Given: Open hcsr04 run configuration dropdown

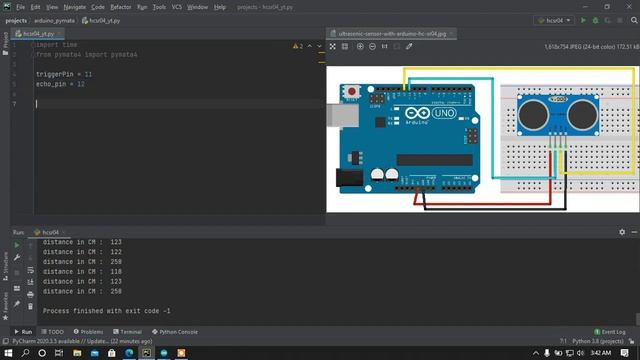Looking at the screenshot, I should [x=554, y=20].
